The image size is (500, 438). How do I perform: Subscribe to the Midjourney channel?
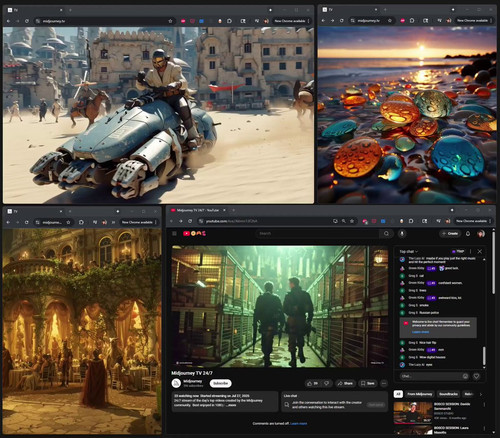220,383
